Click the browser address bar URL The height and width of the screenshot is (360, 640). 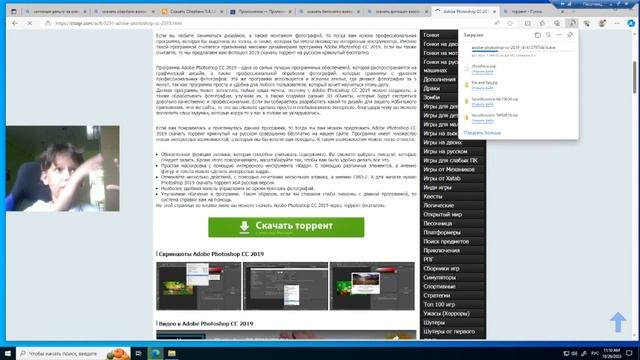(x=119, y=23)
